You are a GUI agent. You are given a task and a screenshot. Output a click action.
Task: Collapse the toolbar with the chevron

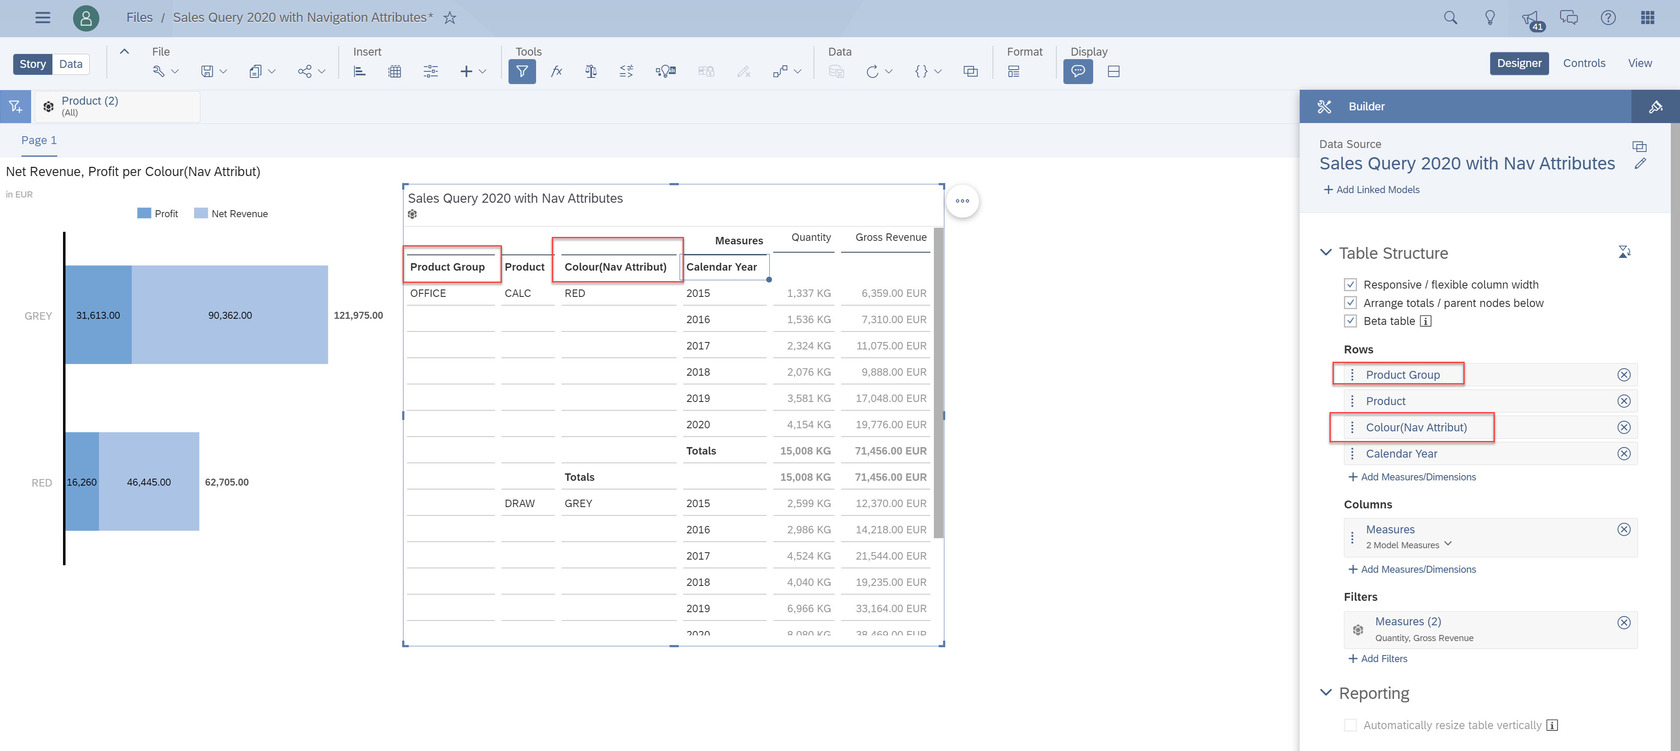[124, 51]
